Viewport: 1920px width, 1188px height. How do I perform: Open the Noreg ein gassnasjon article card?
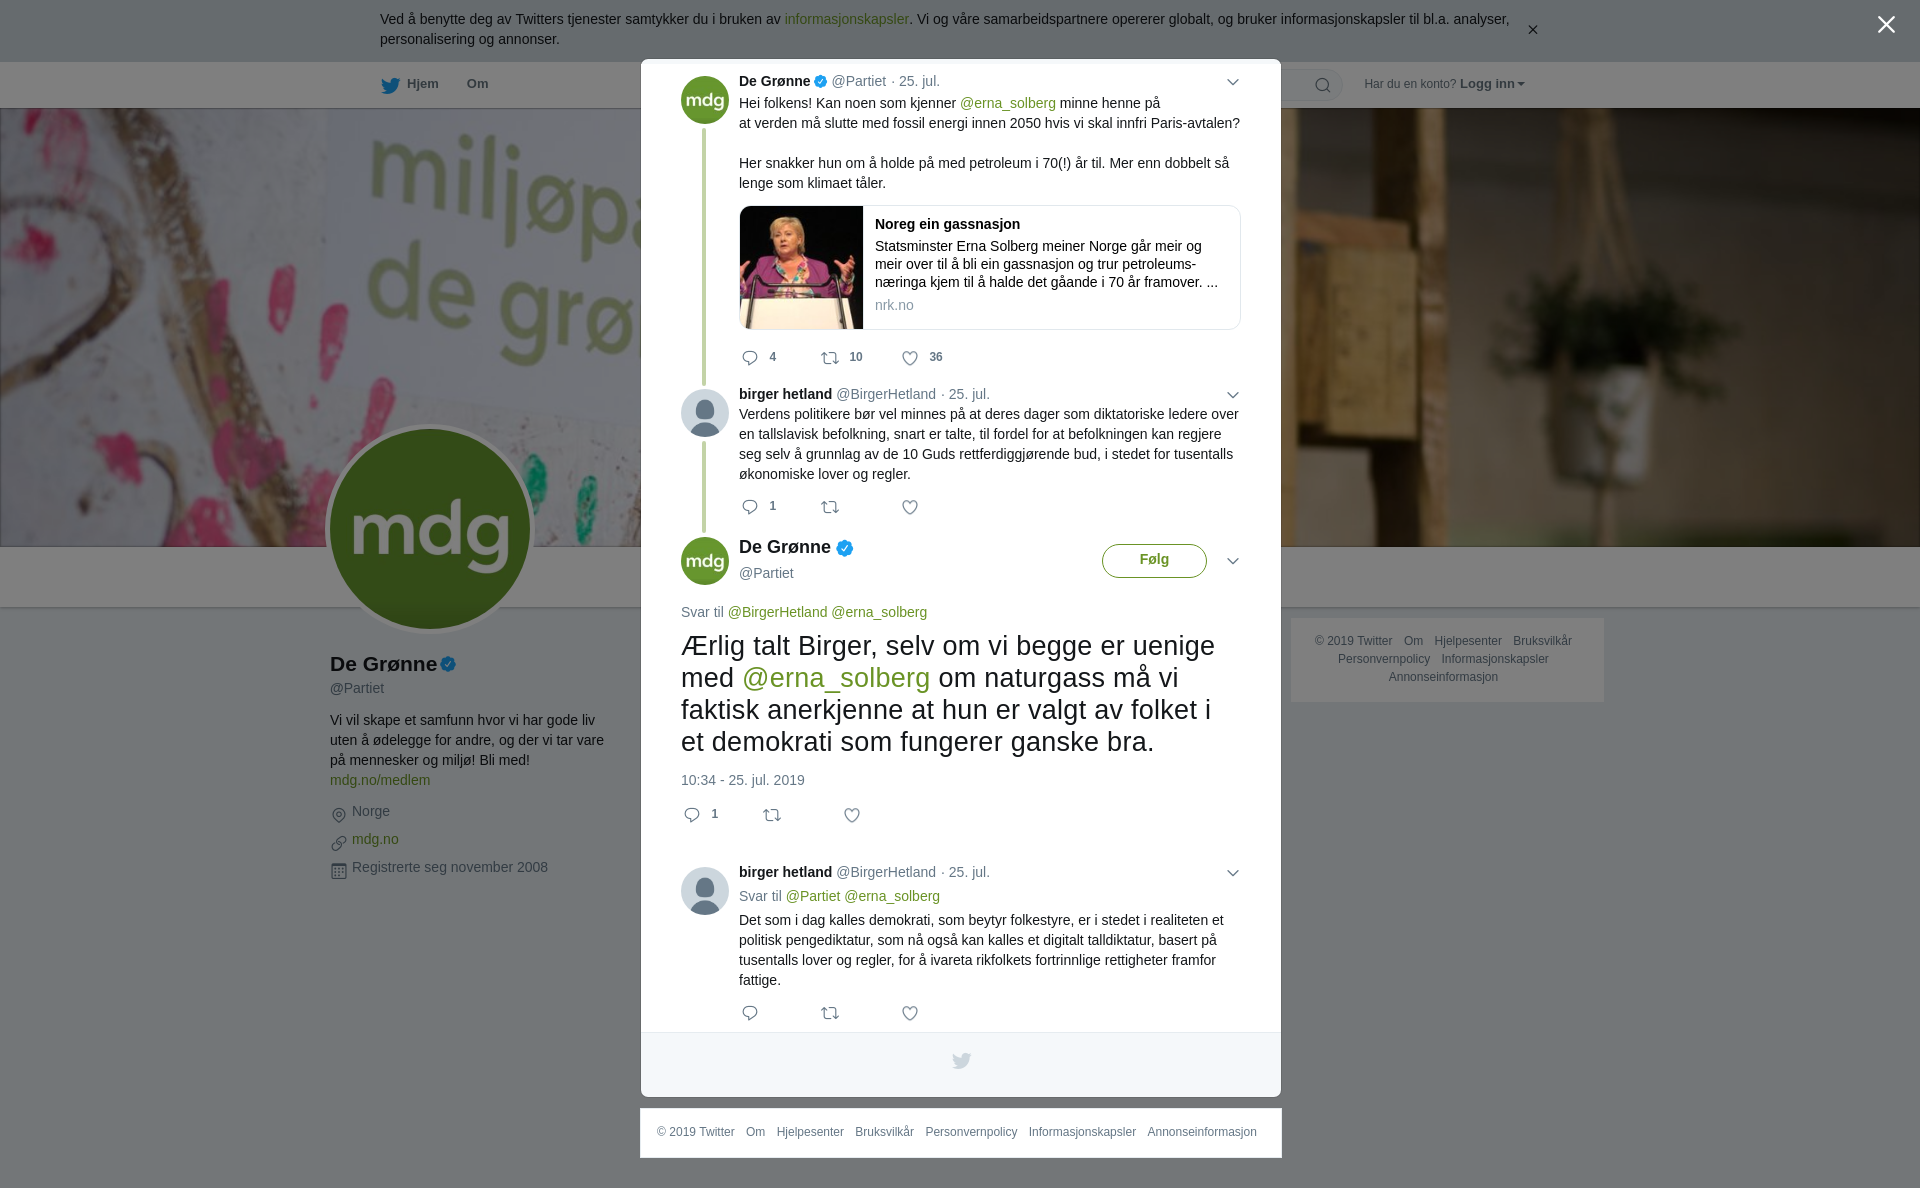coord(990,268)
